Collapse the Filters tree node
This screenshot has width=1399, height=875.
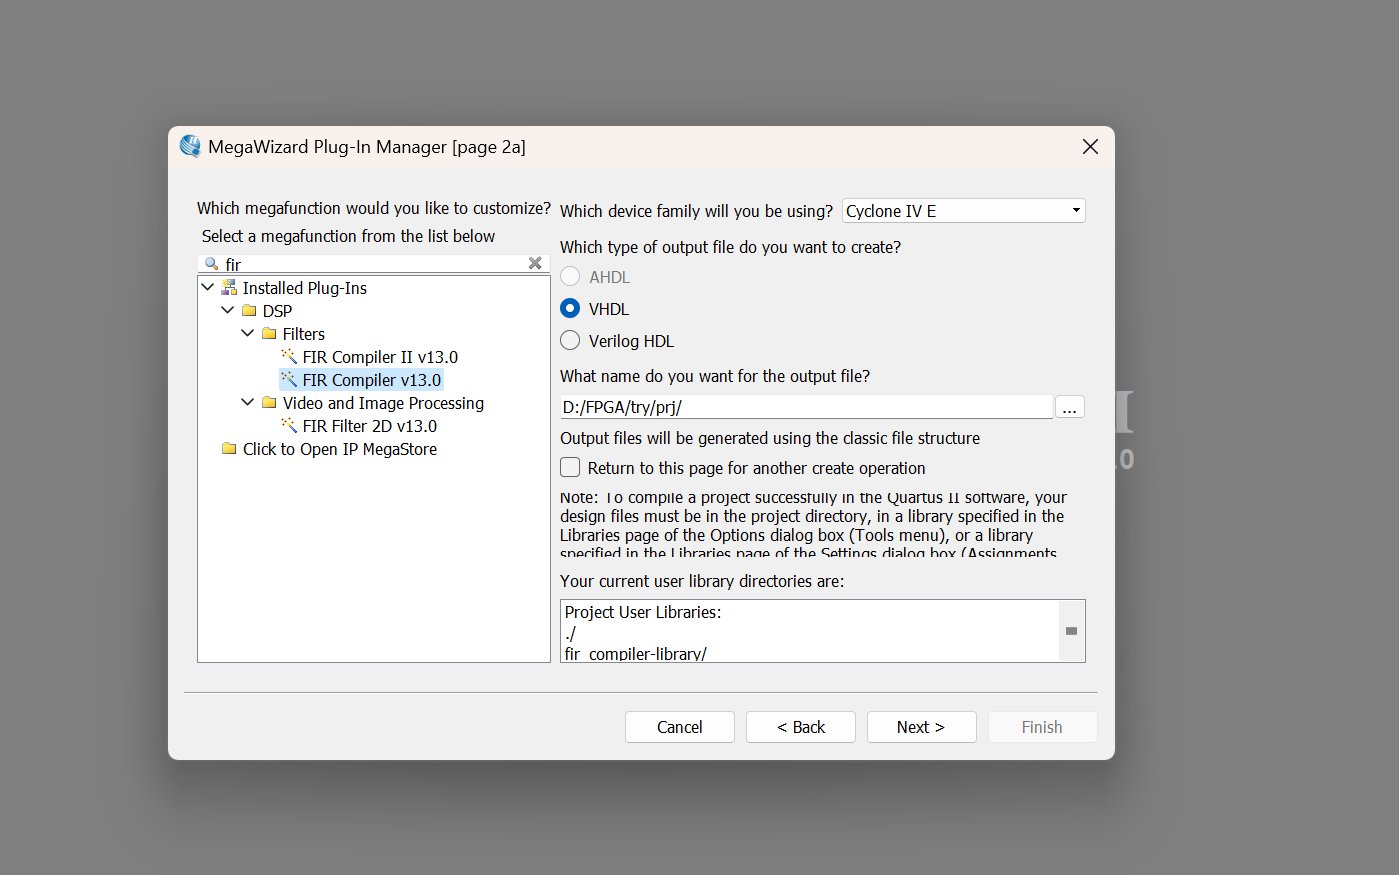tap(248, 333)
